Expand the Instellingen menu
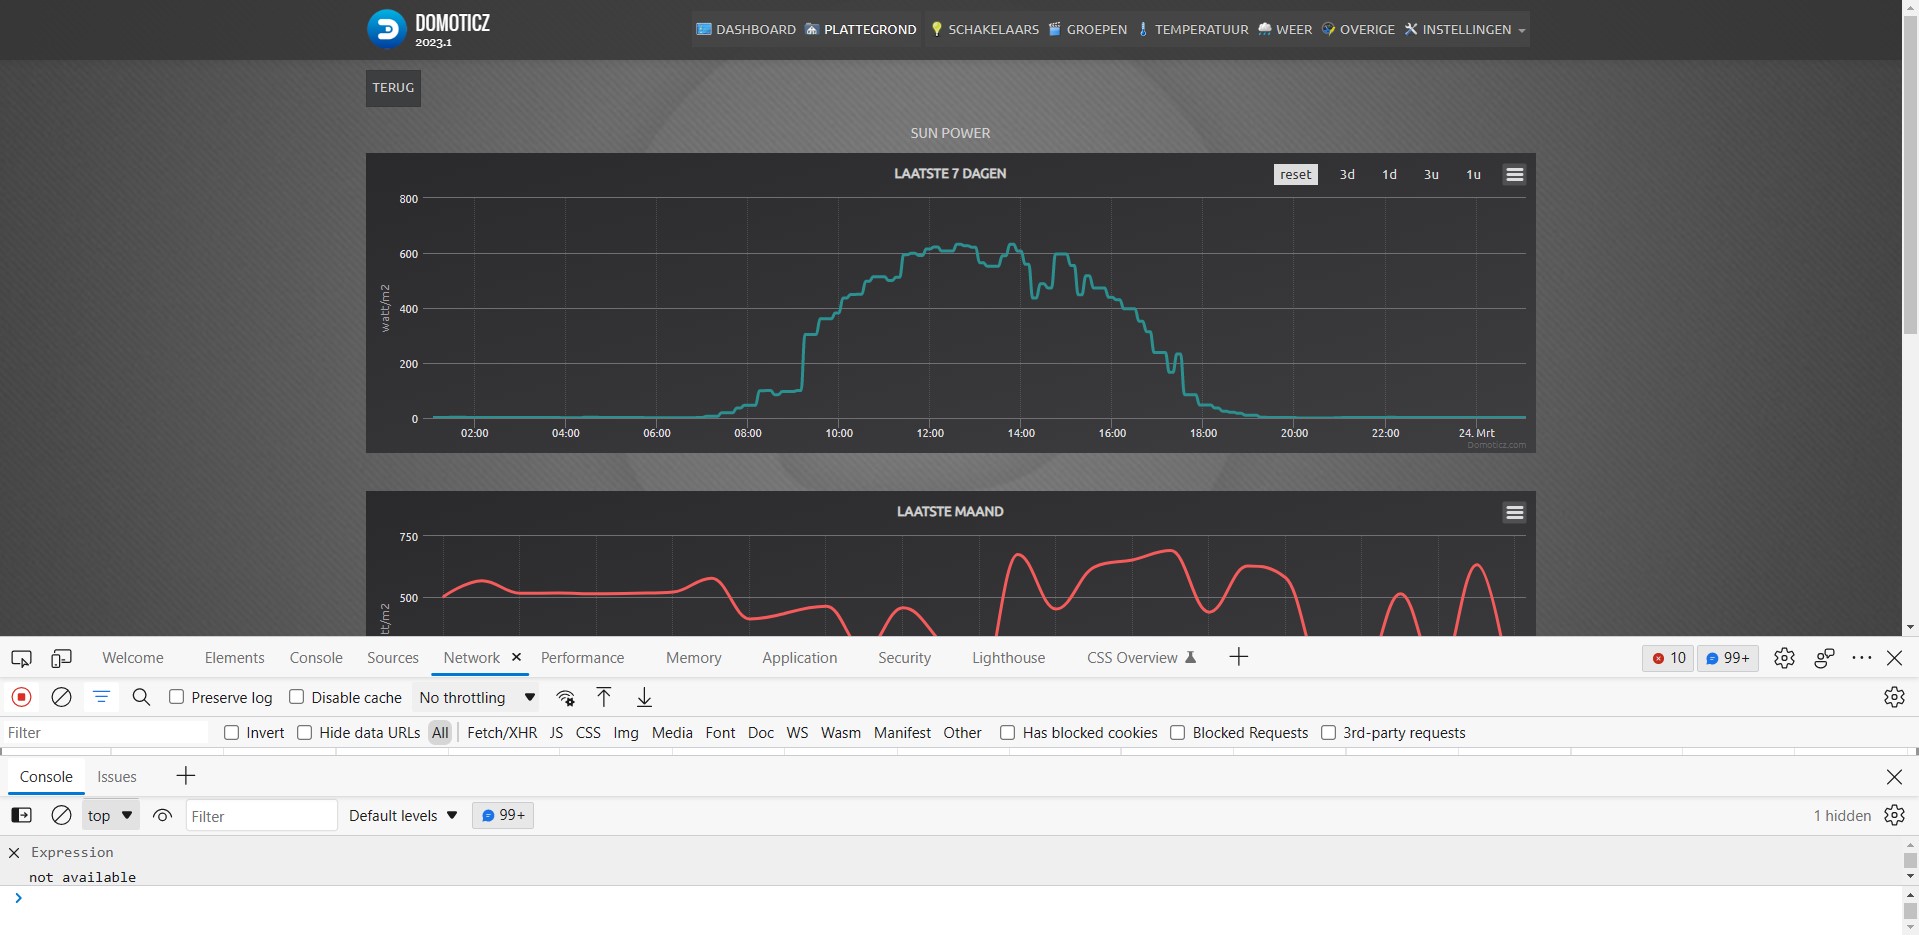Screen dimensions: 1919x935 point(1465,29)
